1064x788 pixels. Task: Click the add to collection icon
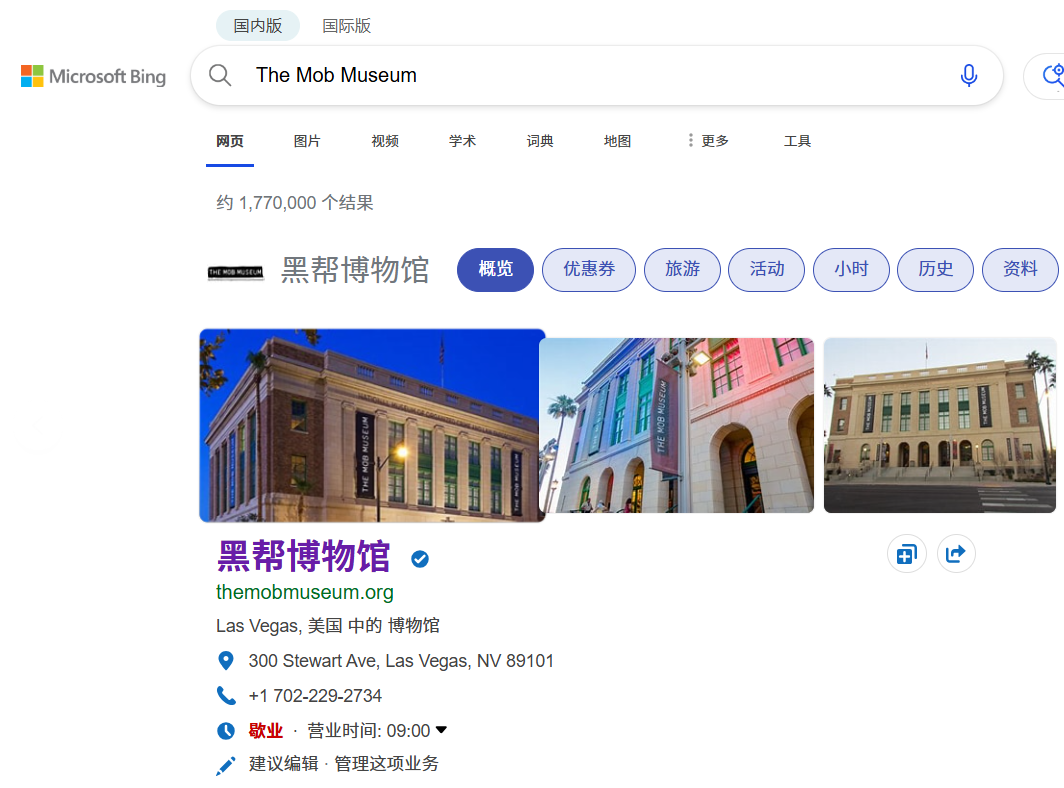point(907,554)
